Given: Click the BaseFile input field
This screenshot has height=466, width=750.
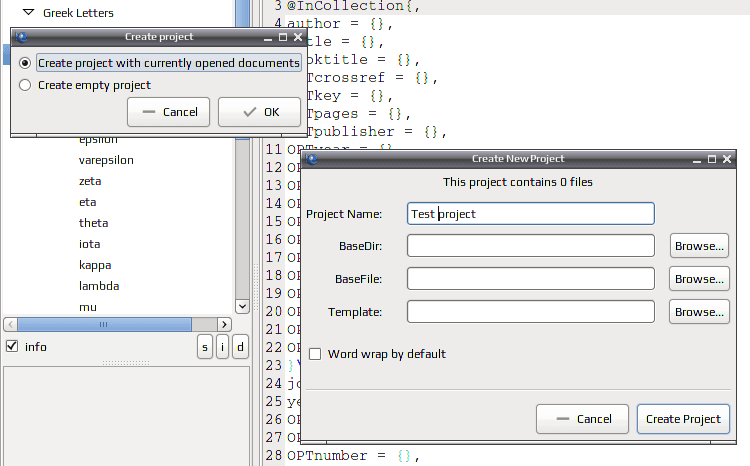Looking at the screenshot, I should click(530, 279).
